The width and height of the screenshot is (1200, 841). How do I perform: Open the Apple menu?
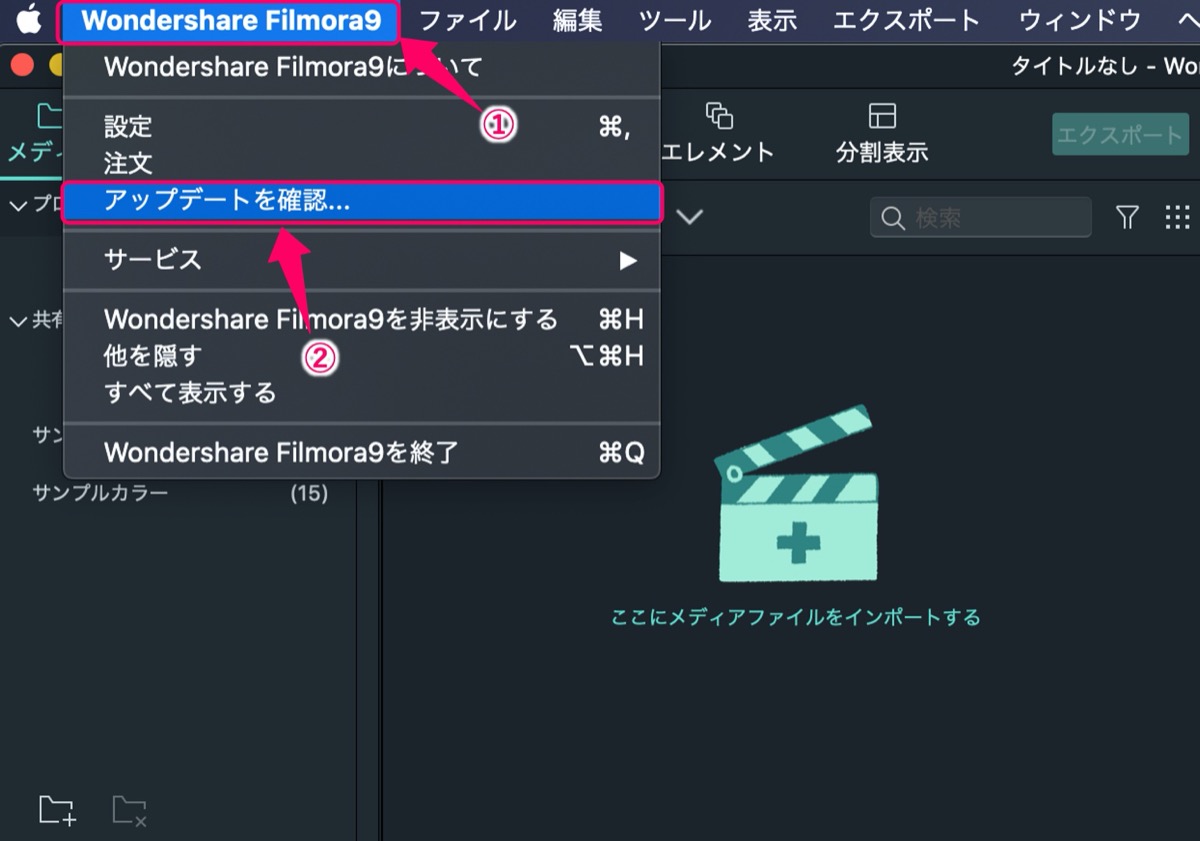[x=28, y=19]
